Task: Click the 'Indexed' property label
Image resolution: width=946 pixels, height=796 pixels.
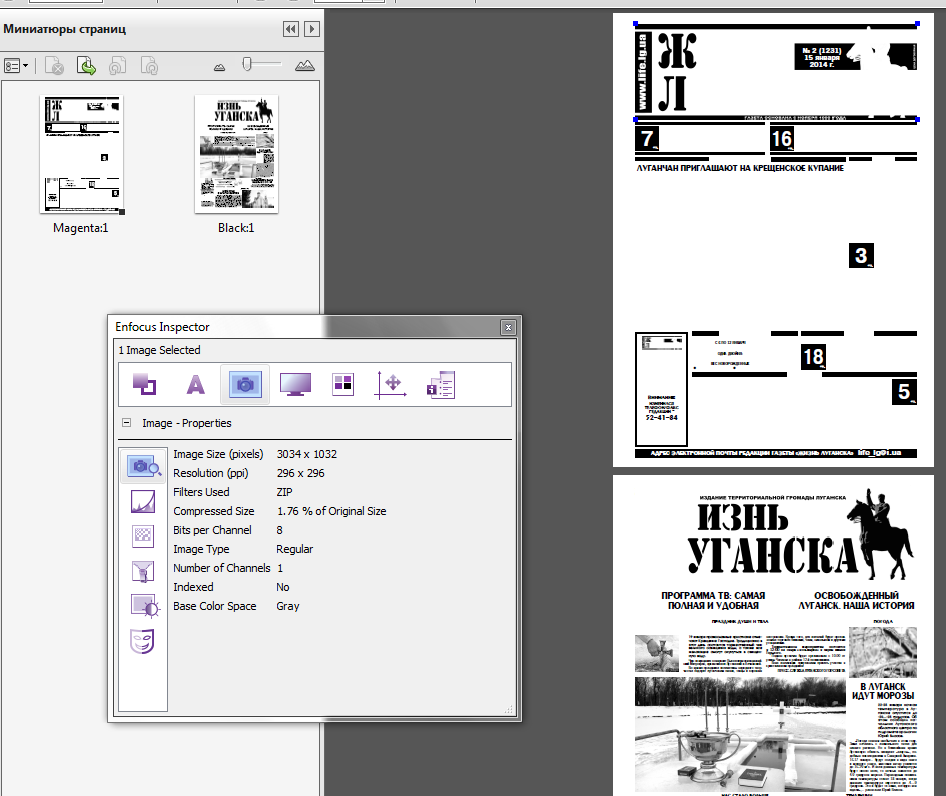Action: [x=193, y=587]
